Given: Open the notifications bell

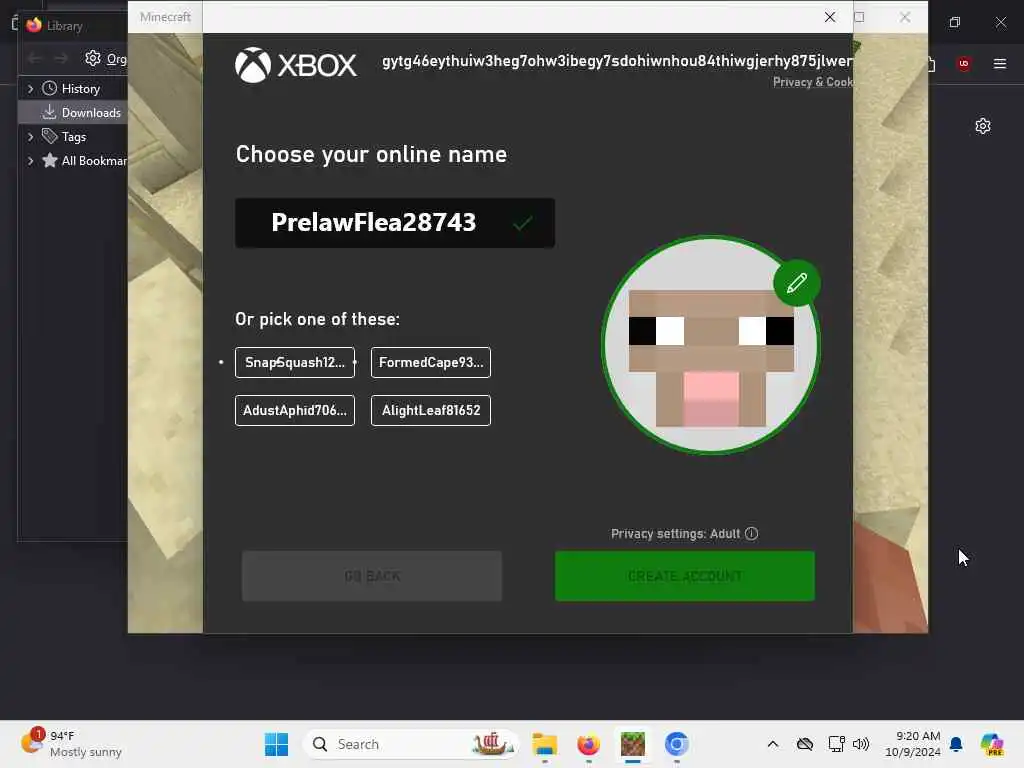Looking at the screenshot, I should 956,744.
